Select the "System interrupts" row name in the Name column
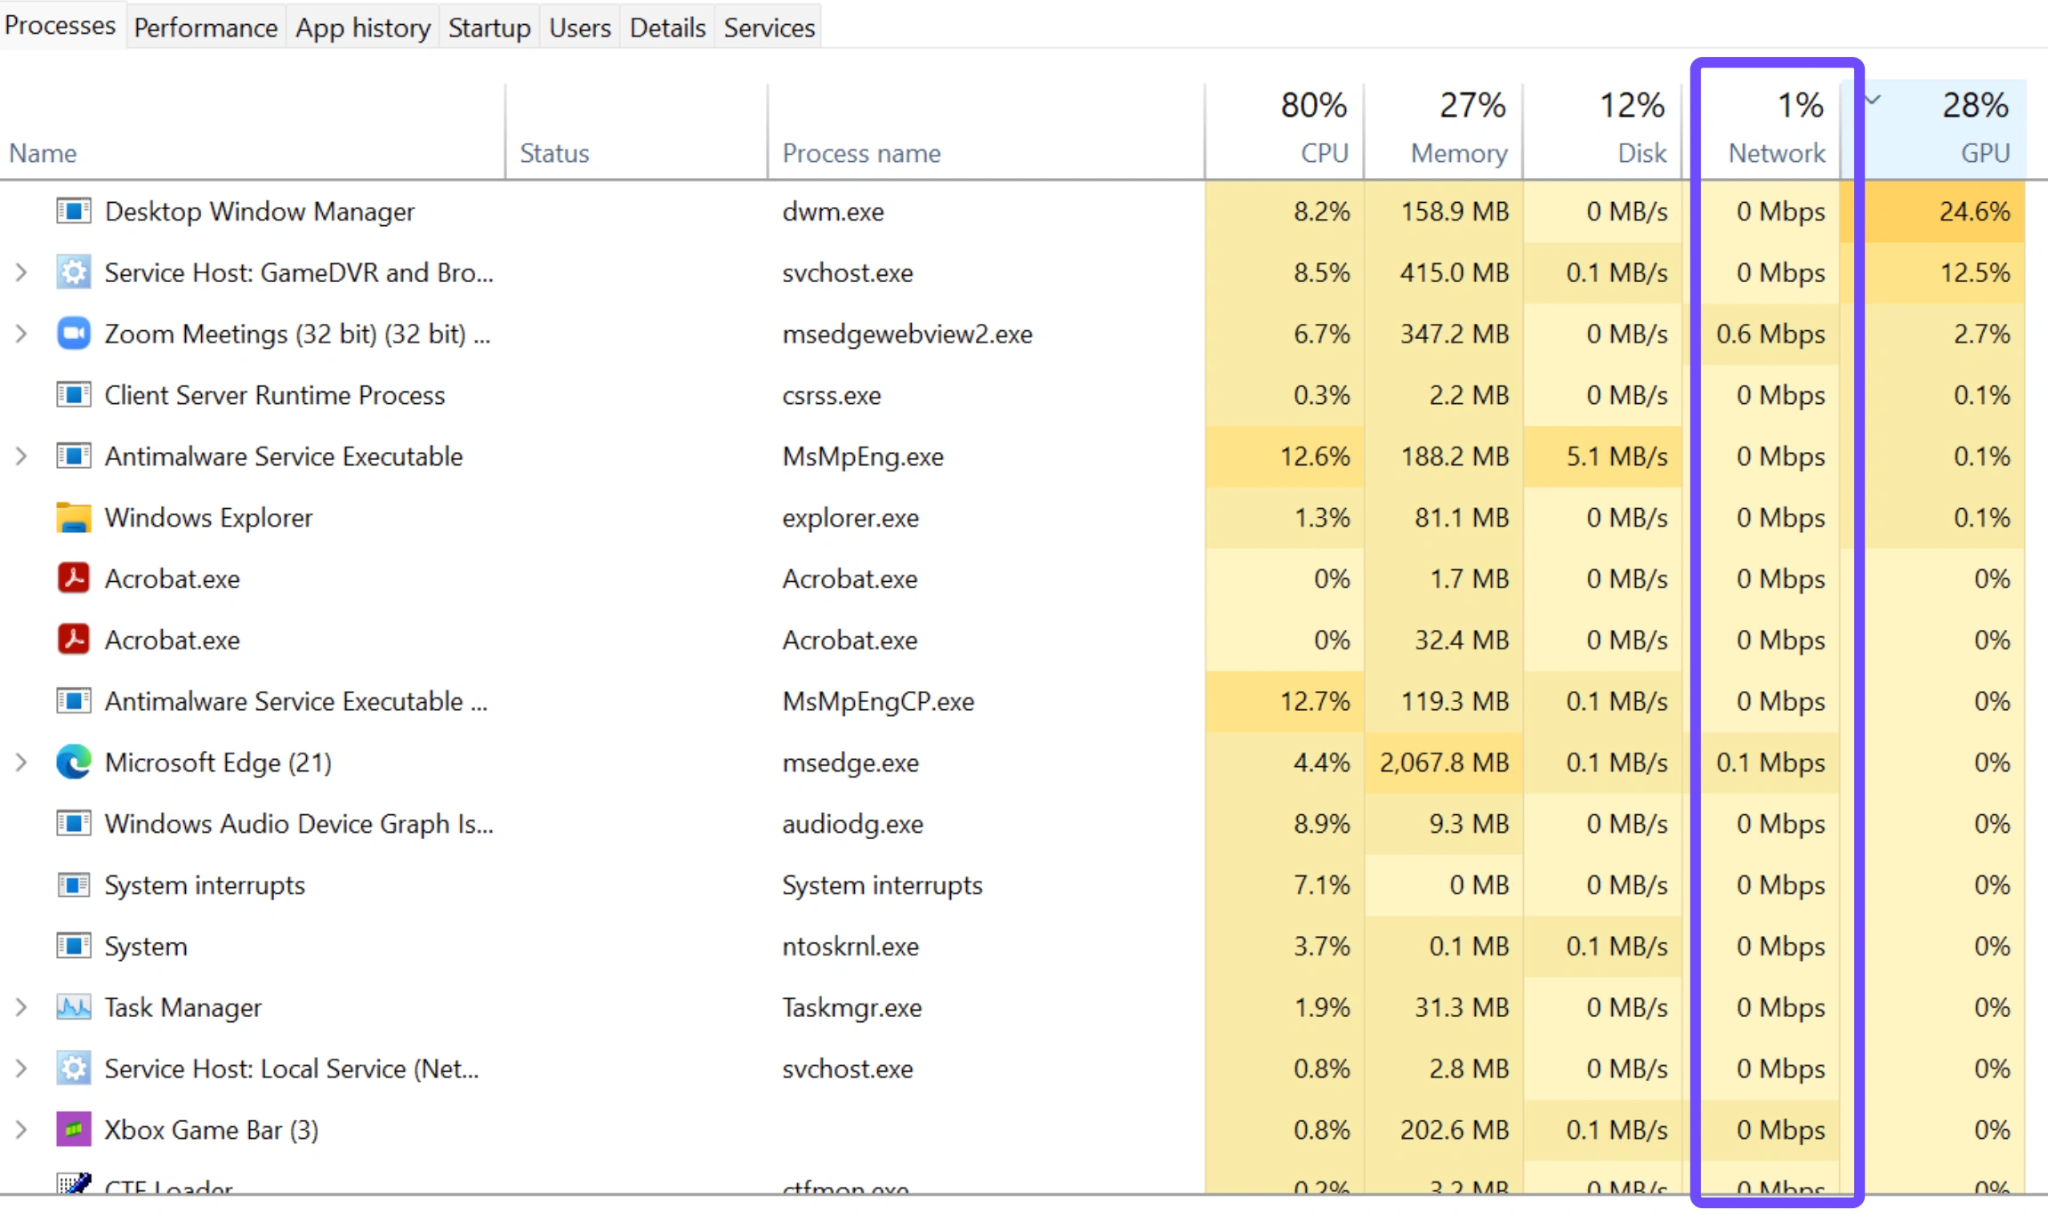The image size is (2048, 1215). (x=204, y=885)
